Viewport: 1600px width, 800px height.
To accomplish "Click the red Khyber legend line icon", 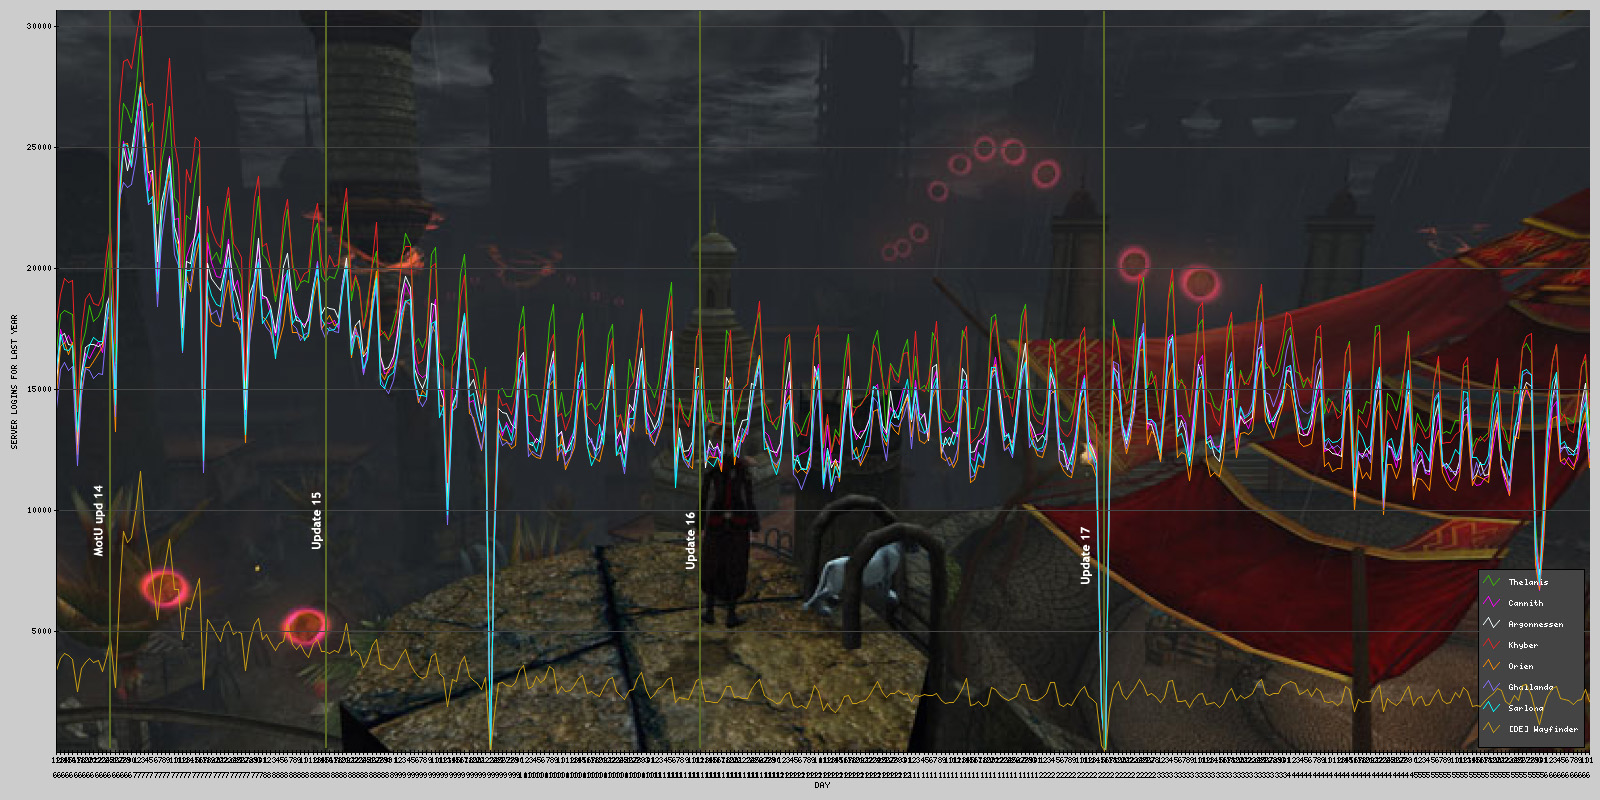I will (x=1492, y=645).
